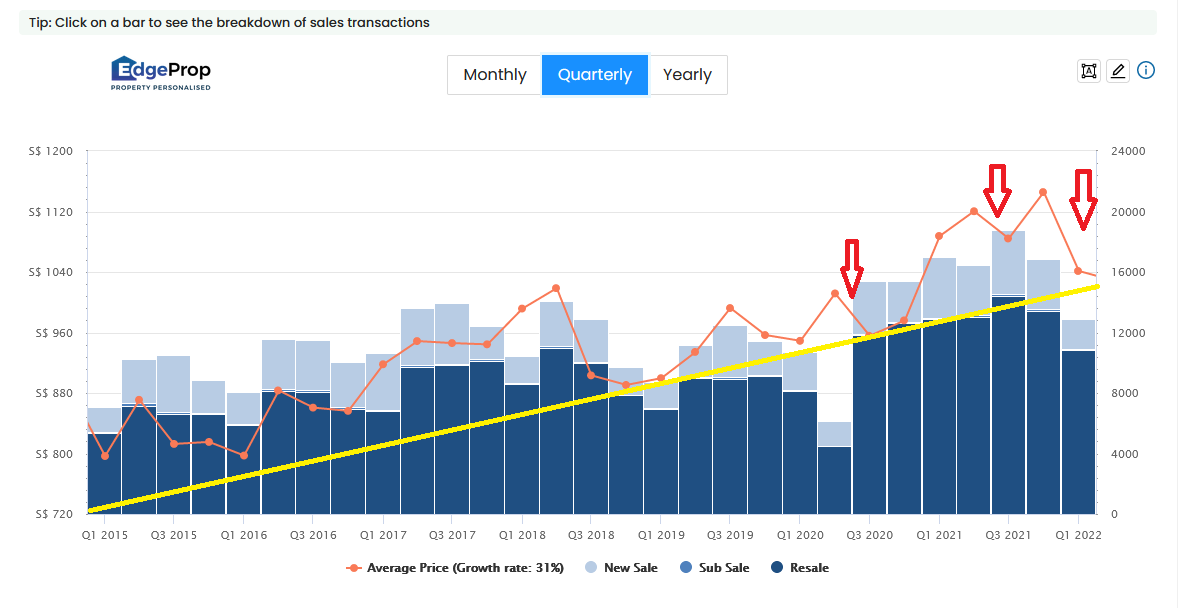Viewport: 1195px width, 608px height.
Task: Click the Resale bar above Q1 2017
Action: coord(383,463)
